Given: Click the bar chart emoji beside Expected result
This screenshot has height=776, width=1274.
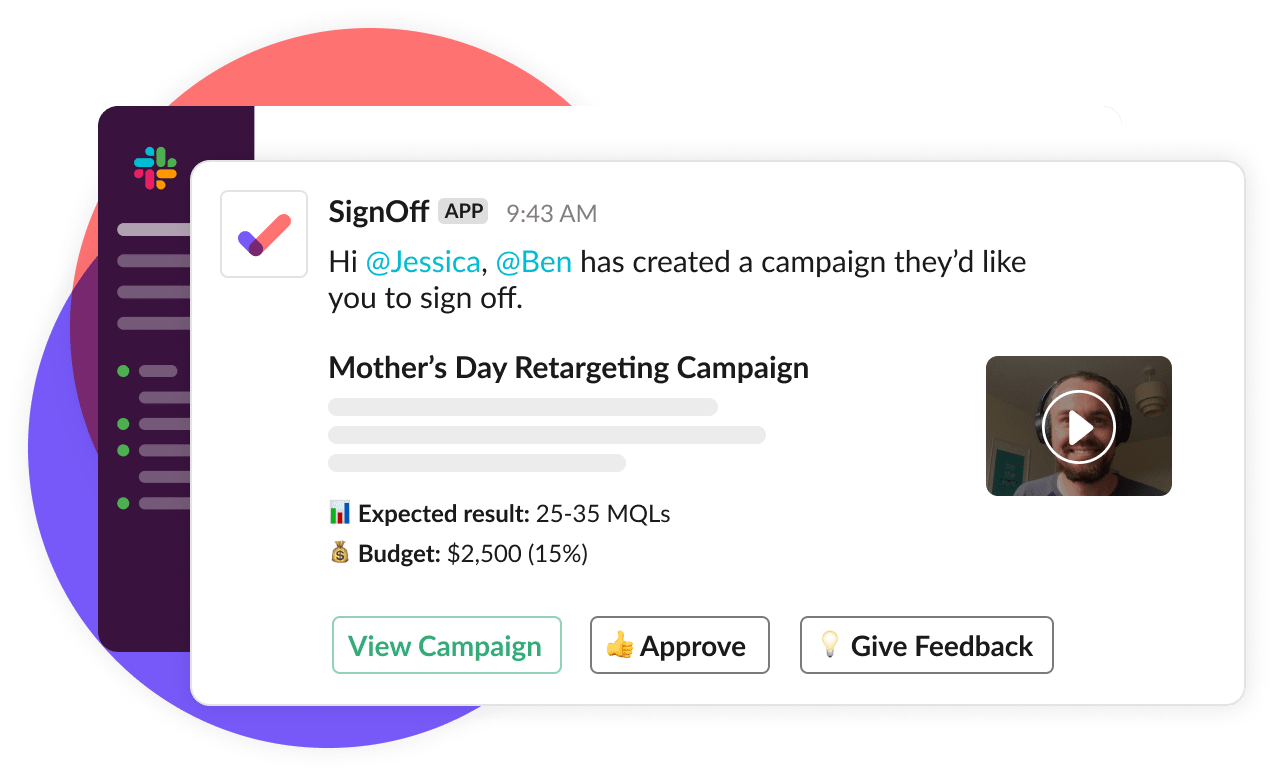Looking at the screenshot, I should pyautogui.click(x=340, y=513).
